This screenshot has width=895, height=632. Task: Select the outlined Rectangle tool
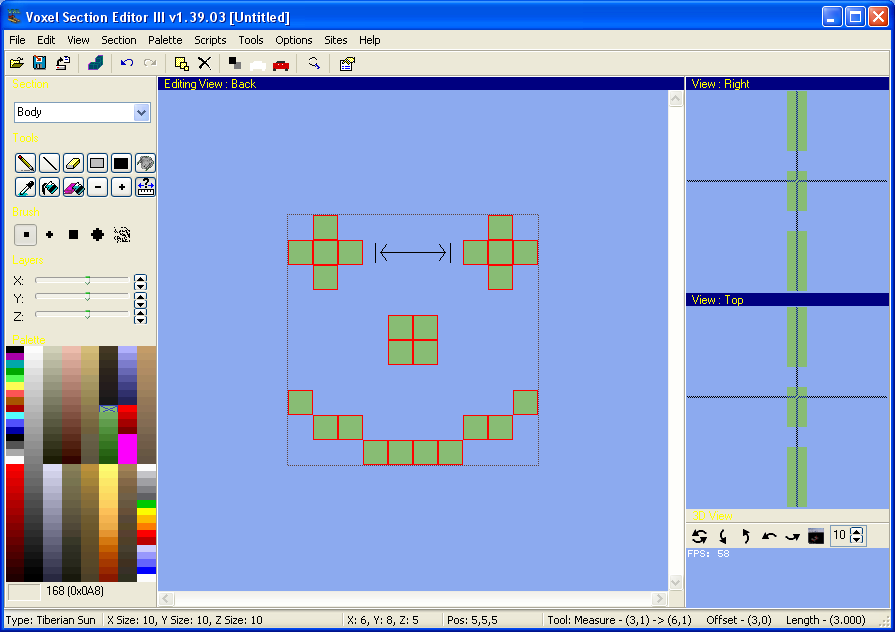[x=97, y=163]
